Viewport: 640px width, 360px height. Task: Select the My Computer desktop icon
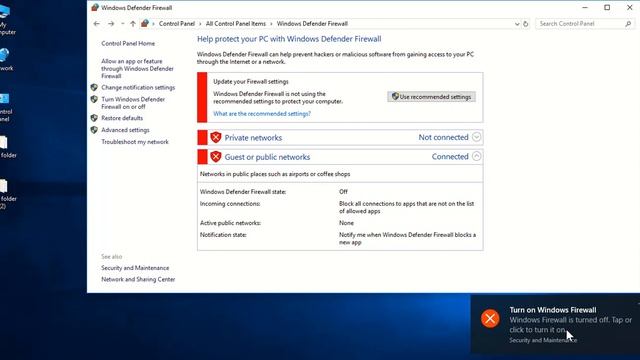[6, 20]
